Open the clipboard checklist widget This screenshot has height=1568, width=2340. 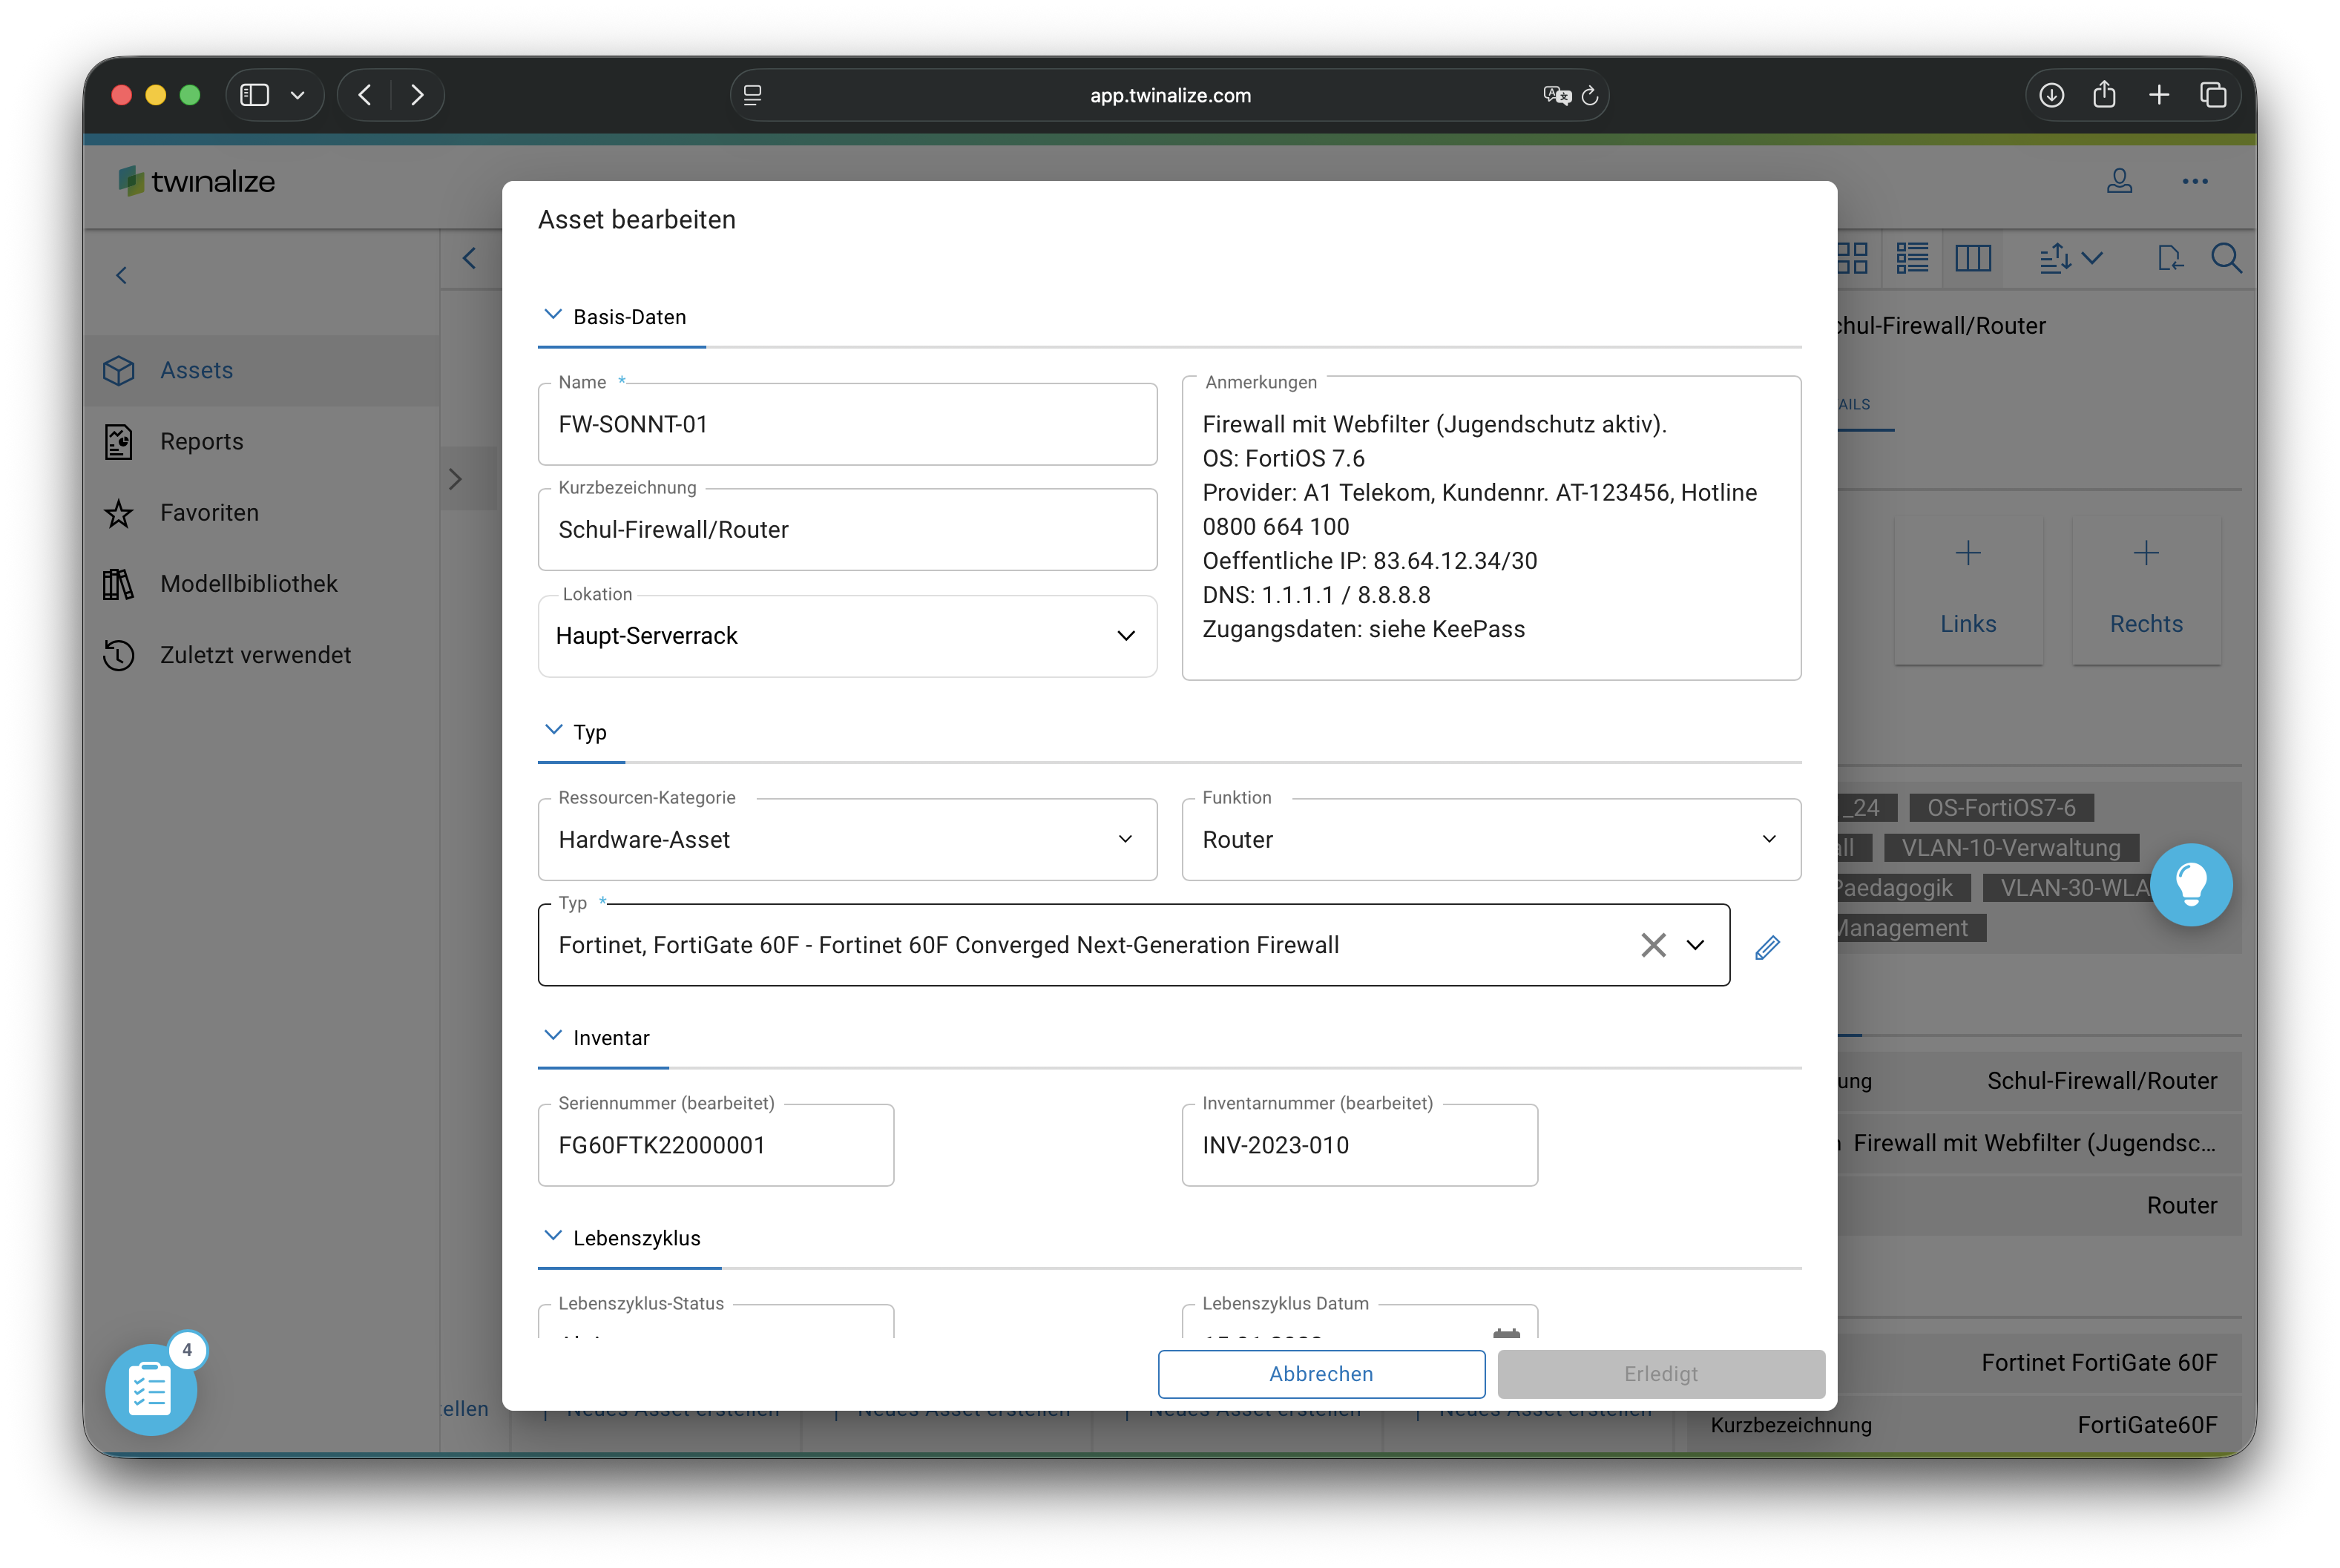point(151,1389)
